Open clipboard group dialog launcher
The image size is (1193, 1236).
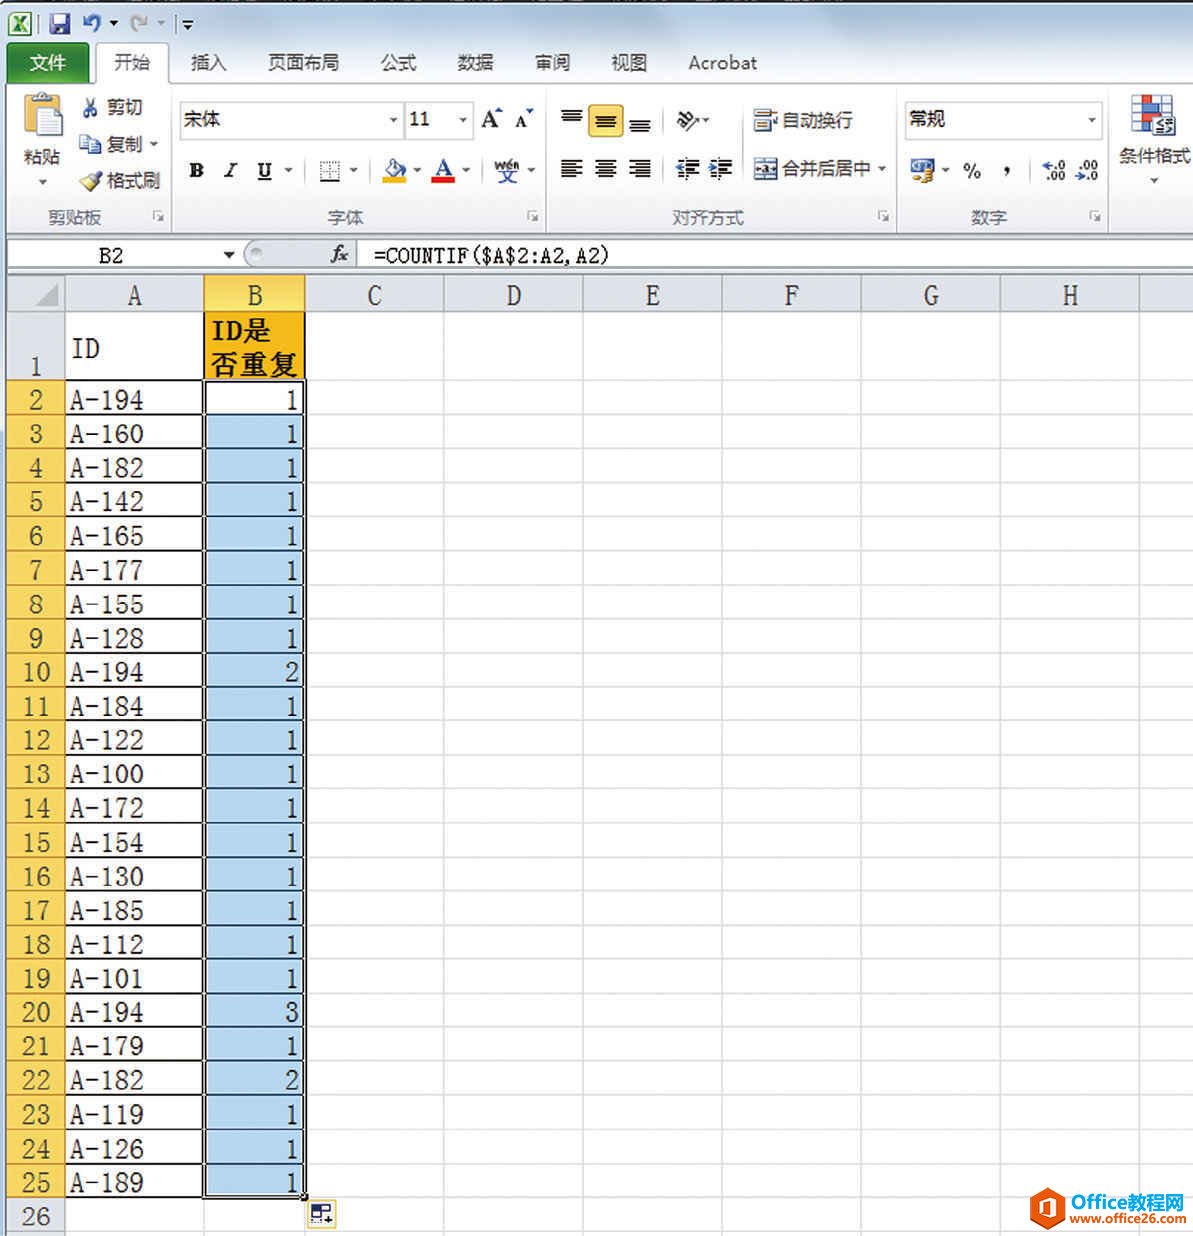[x=158, y=216]
